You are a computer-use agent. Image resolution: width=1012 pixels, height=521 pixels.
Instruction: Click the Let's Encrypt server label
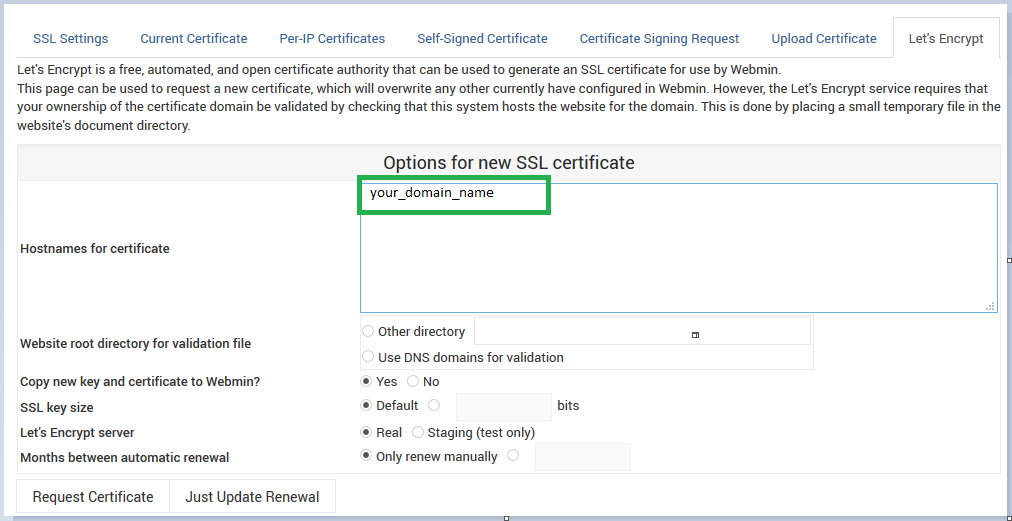tap(77, 432)
